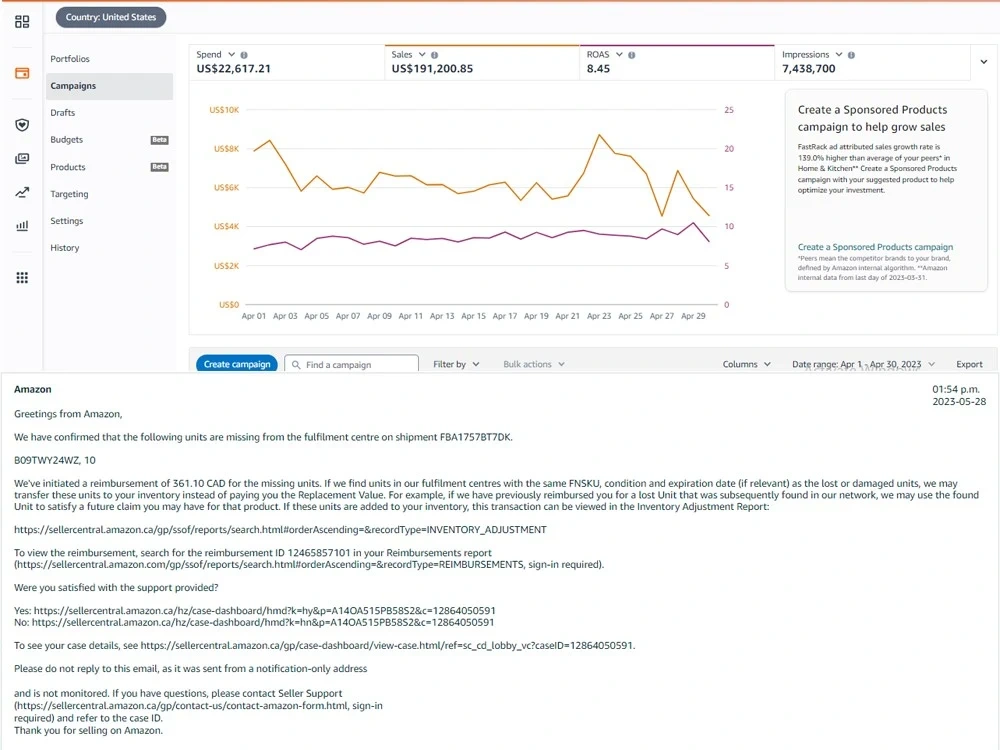Open Products in the side menu

68,167
